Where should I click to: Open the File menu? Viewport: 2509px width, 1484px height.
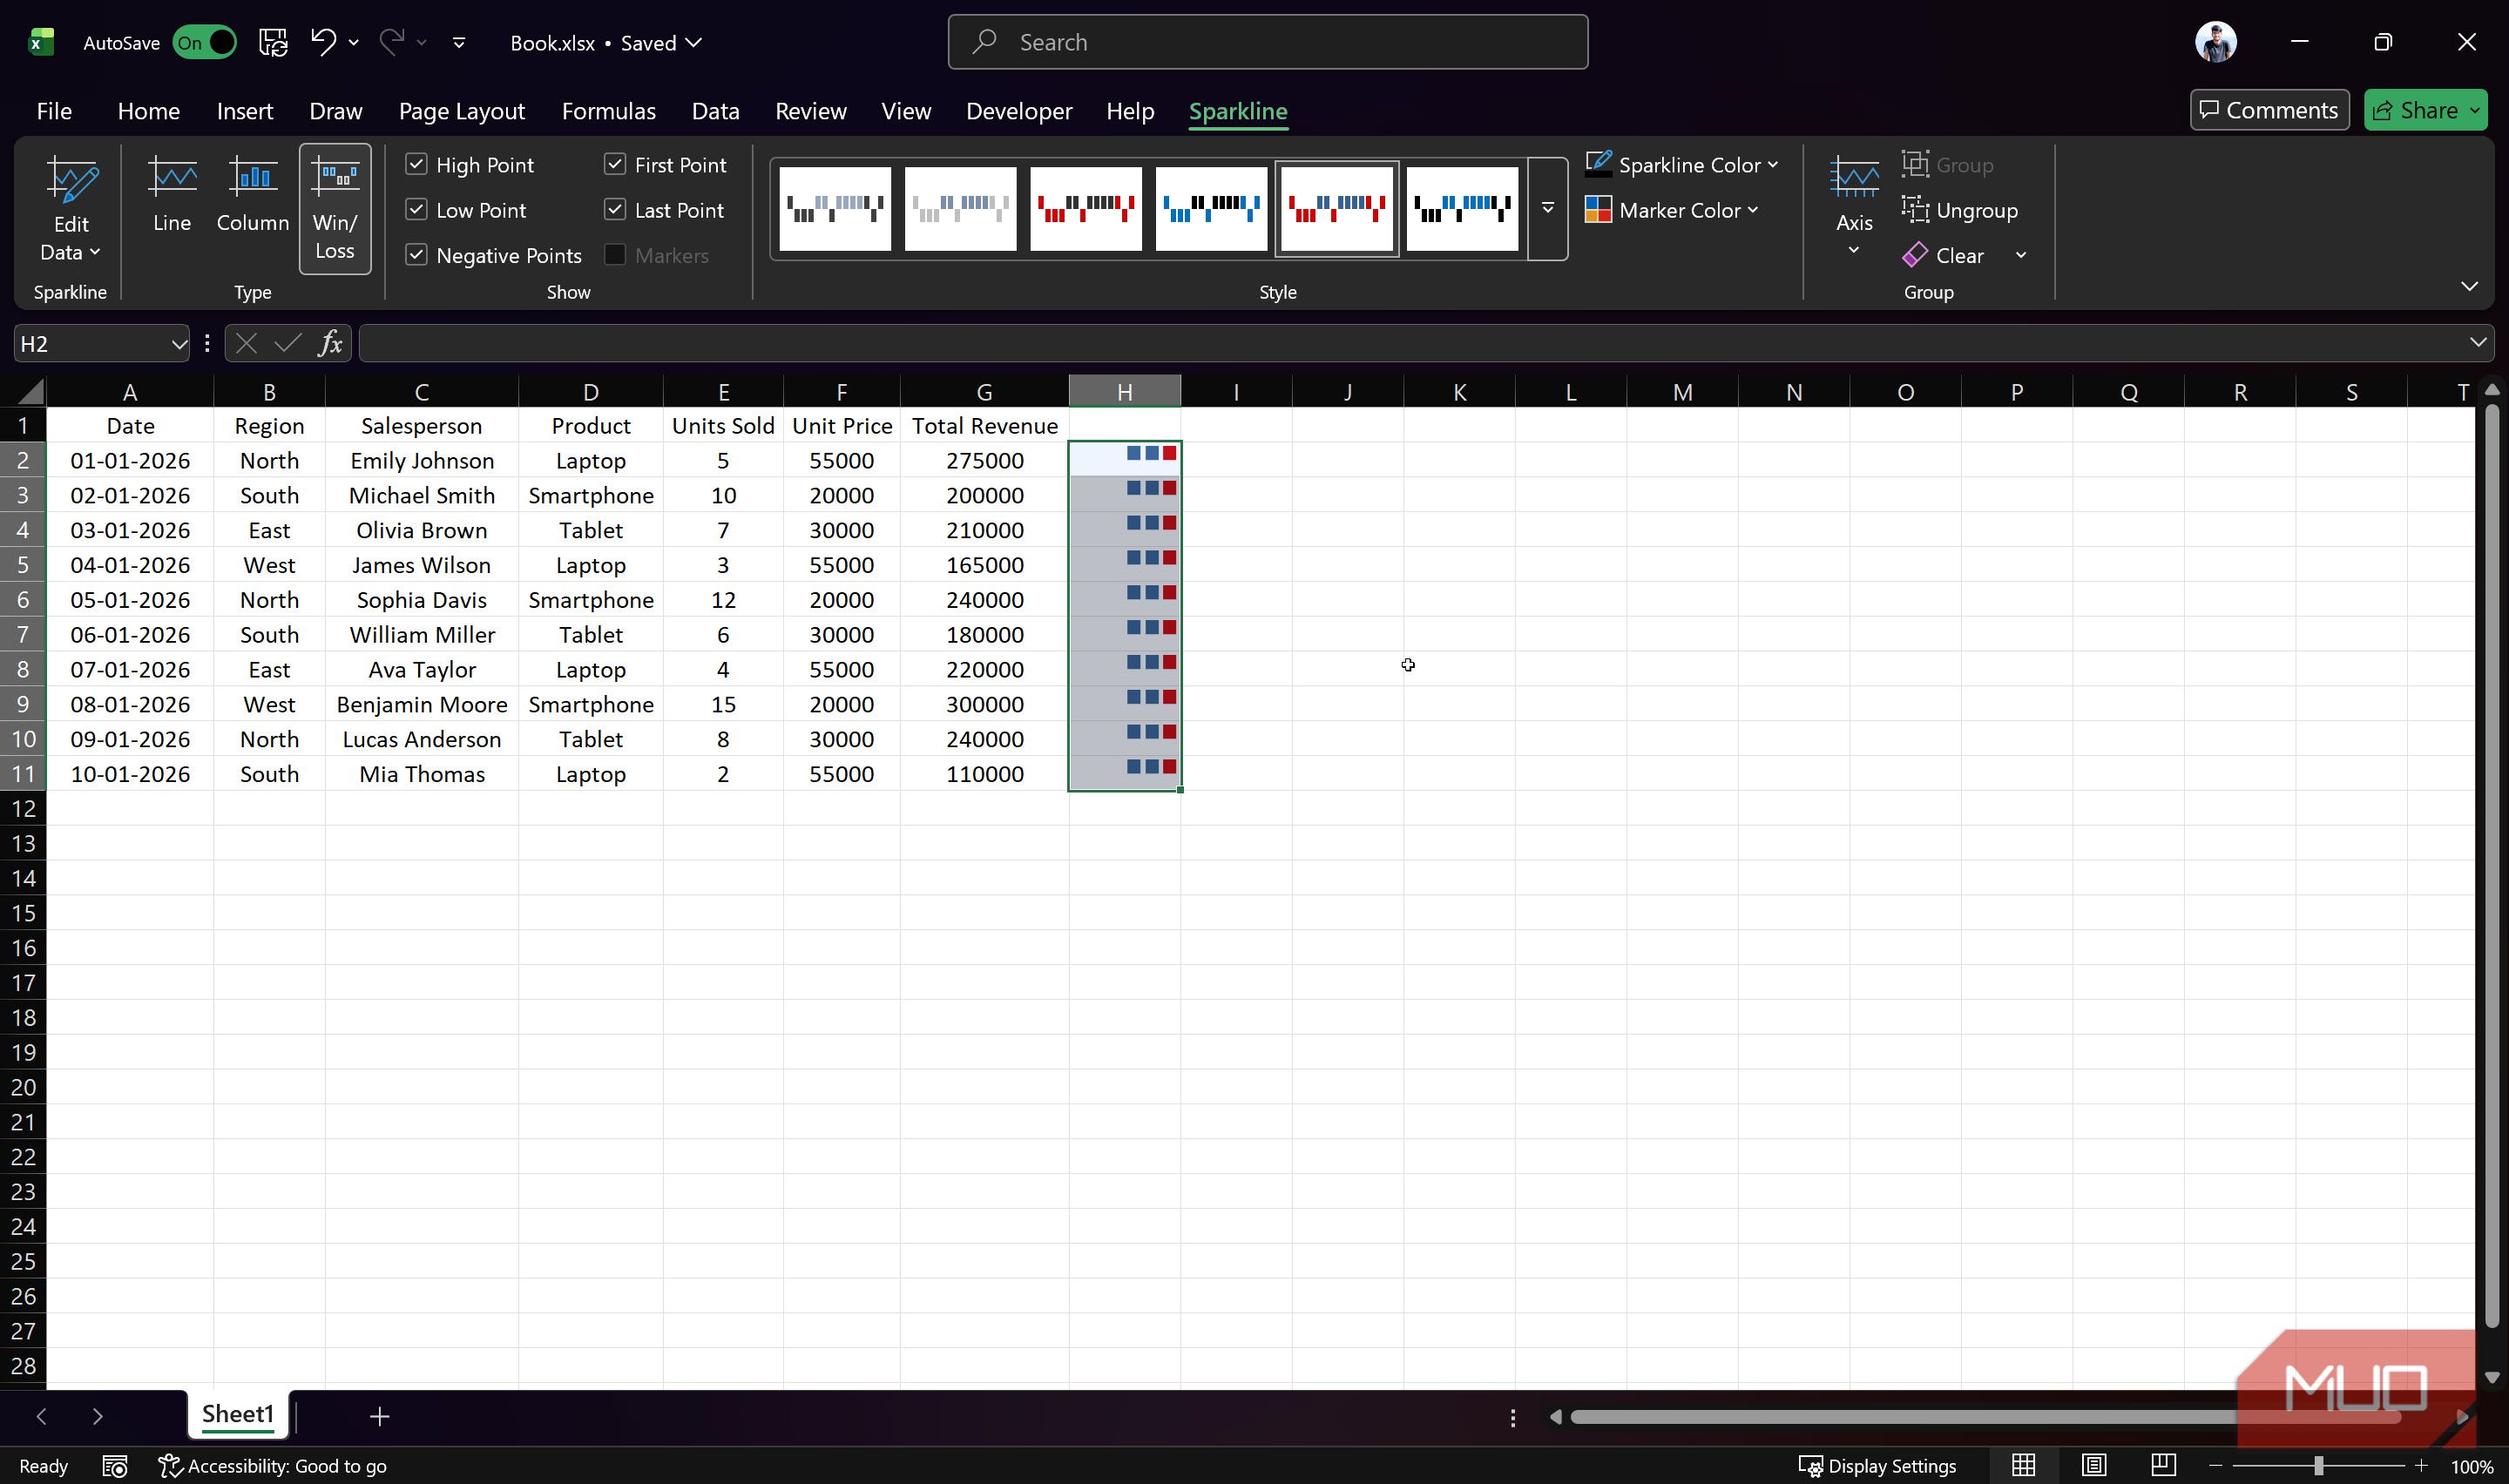[x=54, y=111]
